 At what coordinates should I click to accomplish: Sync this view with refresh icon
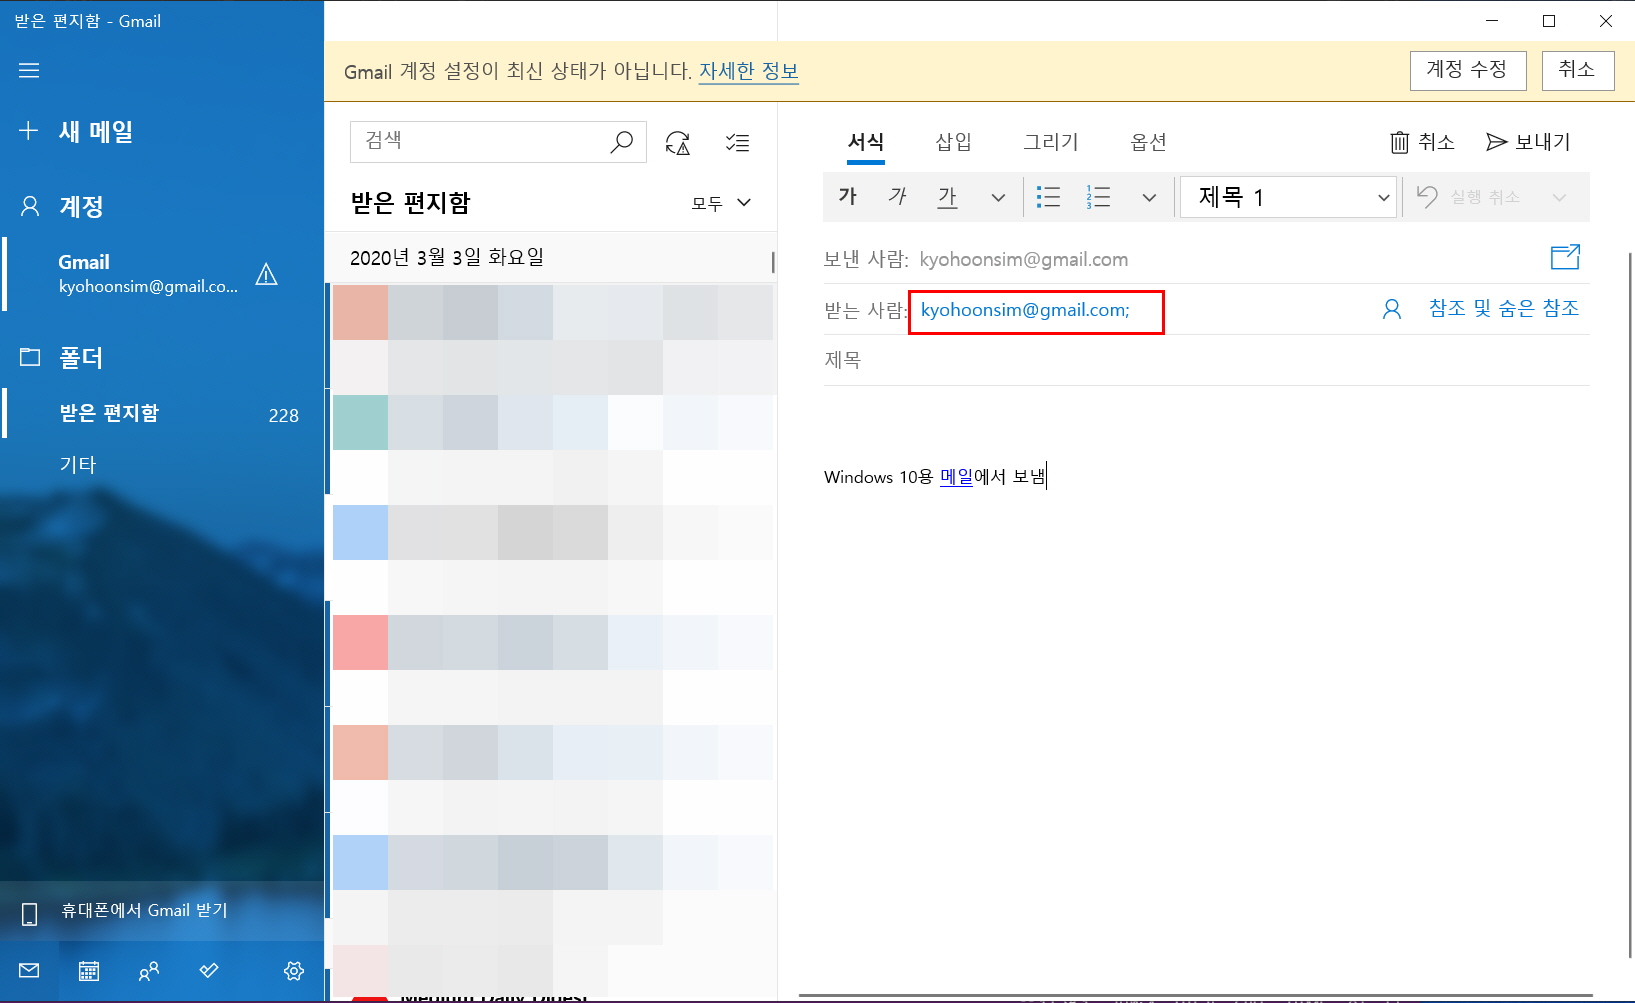coord(678,143)
